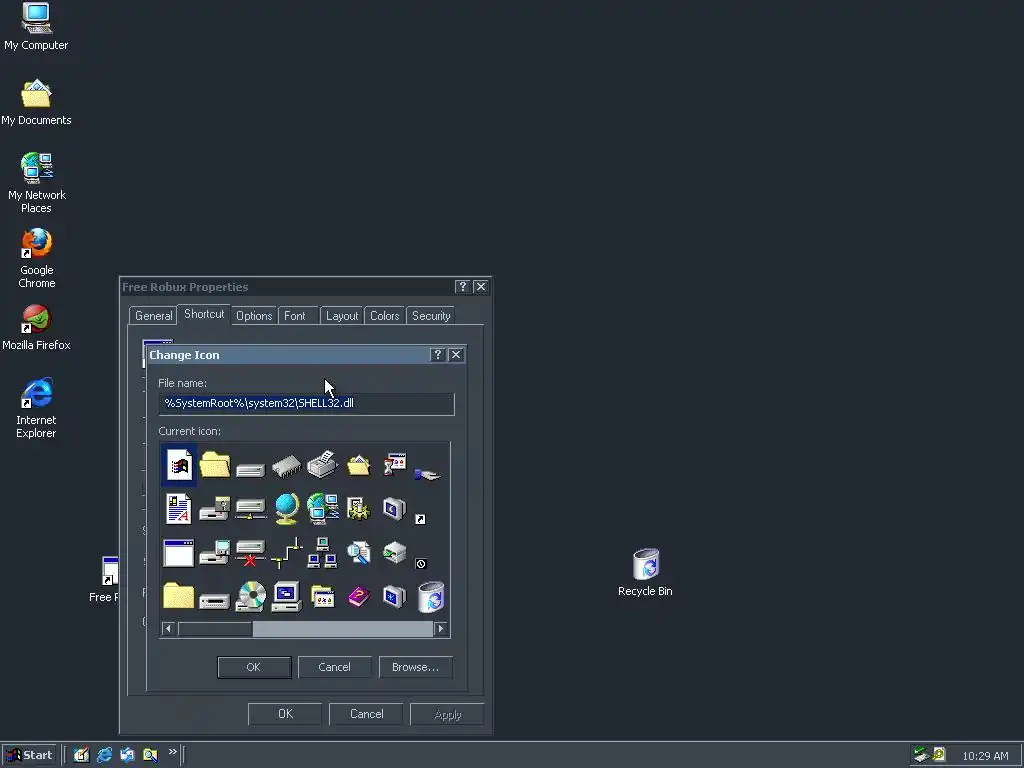Viewport: 1024px width, 768px height.
Task: Select the network cable connector icon
Action: point(287,553)
